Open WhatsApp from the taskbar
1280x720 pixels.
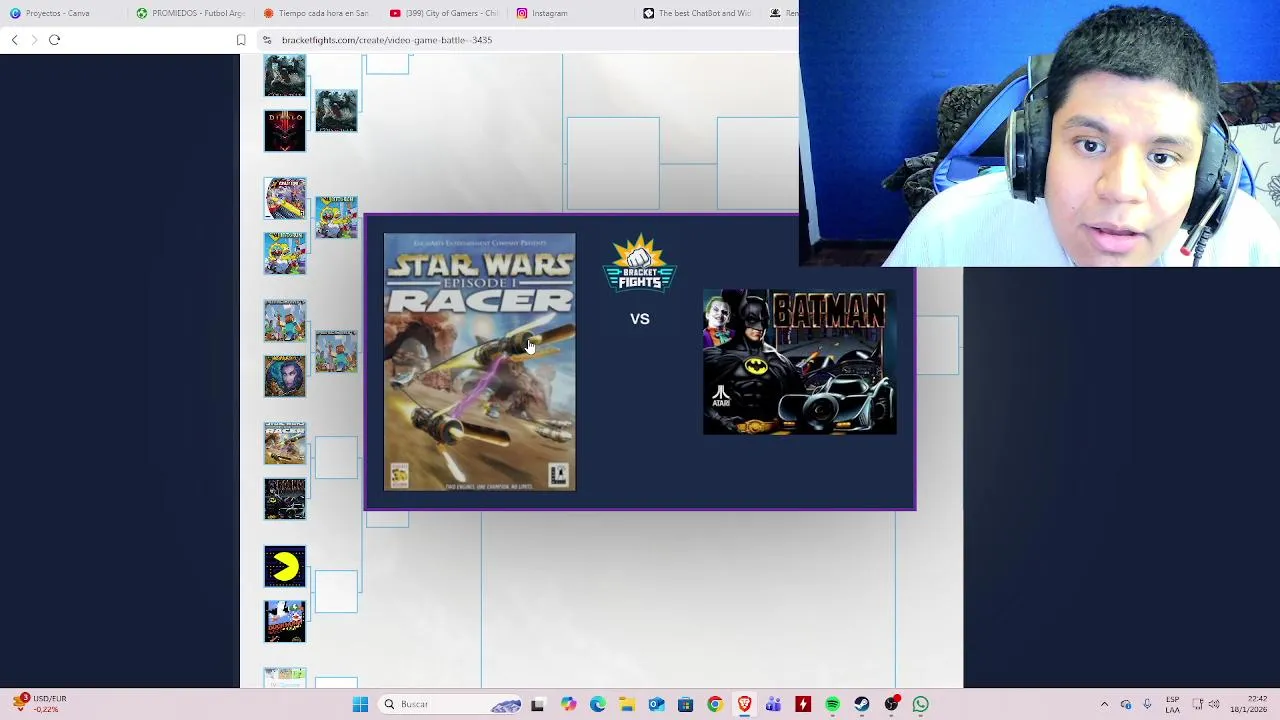tap(920, 705)
